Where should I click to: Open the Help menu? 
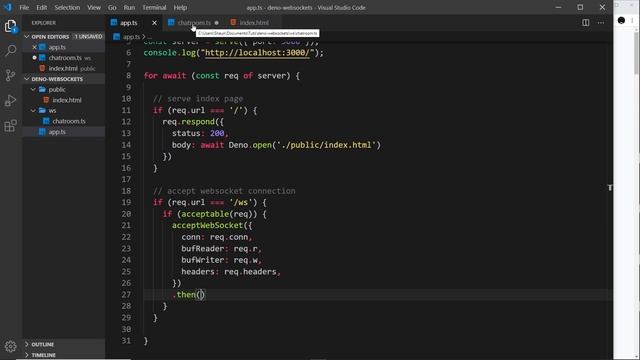(180, 7)
